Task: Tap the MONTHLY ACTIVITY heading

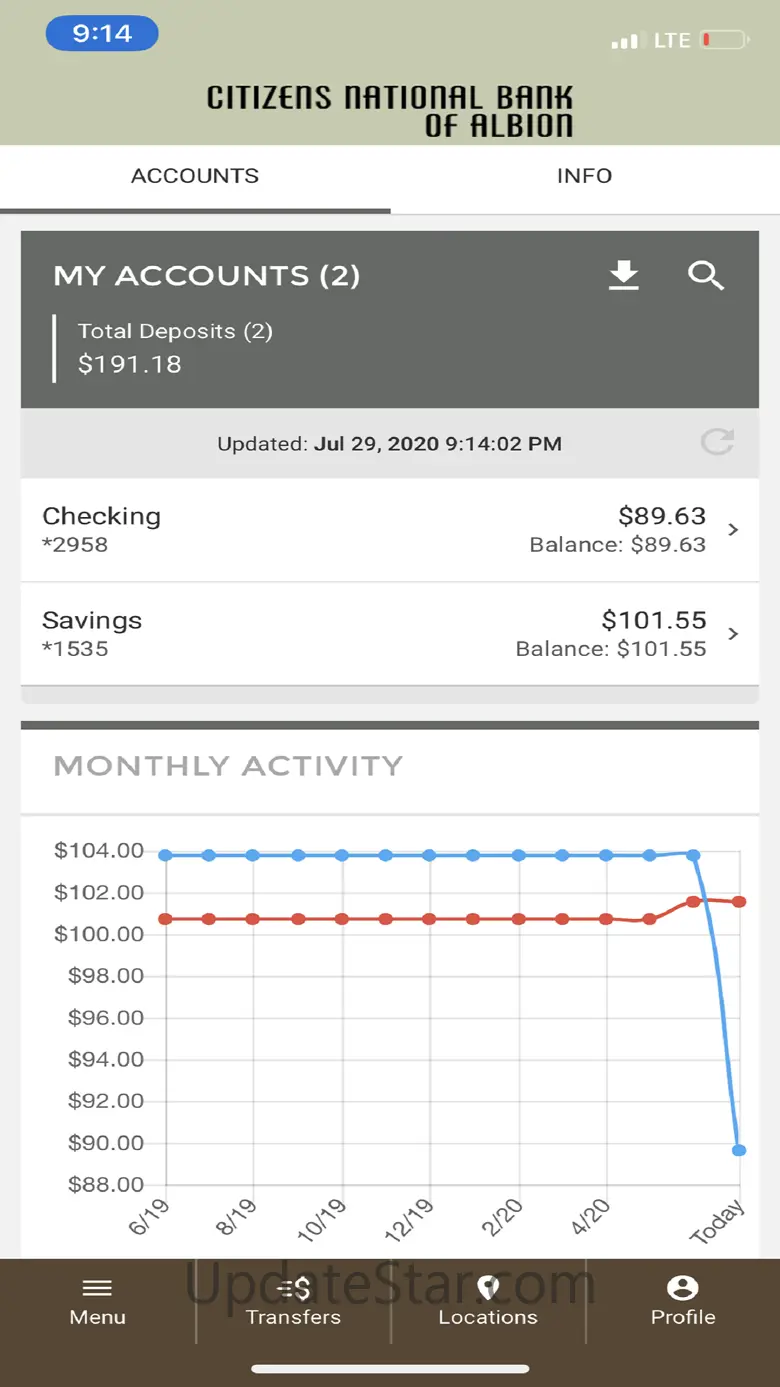Action: click(x=228, y=766)
